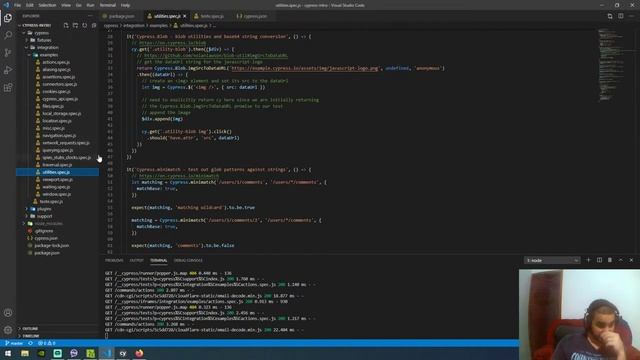
Task: Close the utilities.spec.js editor tab
Action: [184, 16]
